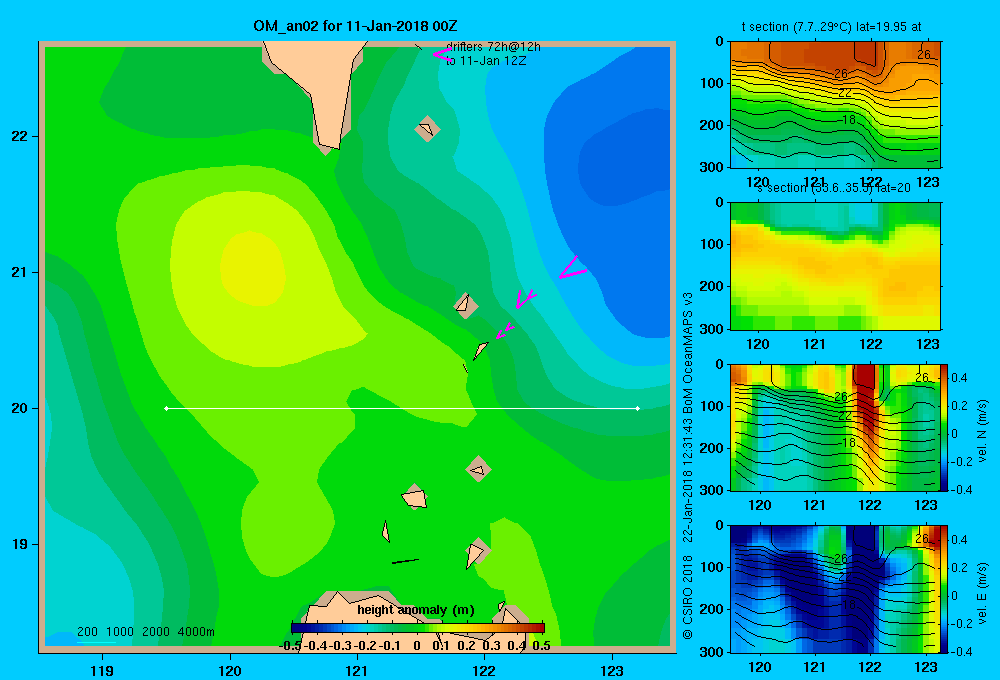Screen dimensions: 1000x680
Task: Click the largest magenta drifter arrow near latitude 21
Action: coord(571,268)
